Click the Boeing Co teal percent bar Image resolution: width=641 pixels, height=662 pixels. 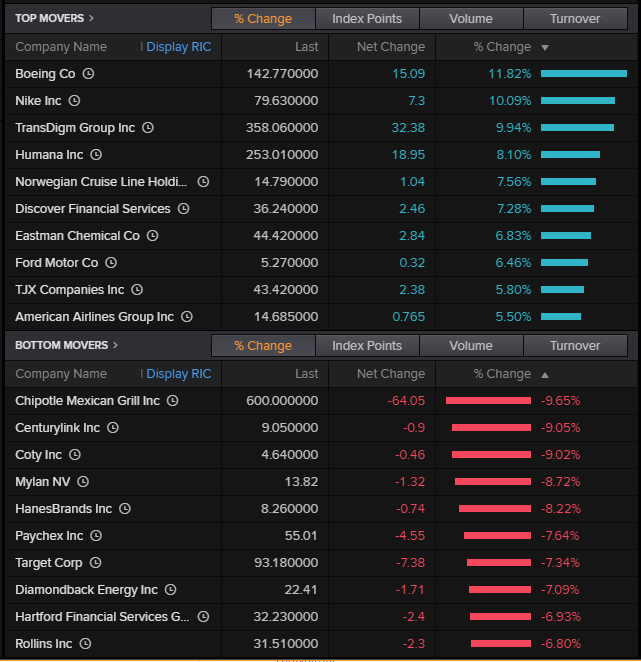[584, 74]
